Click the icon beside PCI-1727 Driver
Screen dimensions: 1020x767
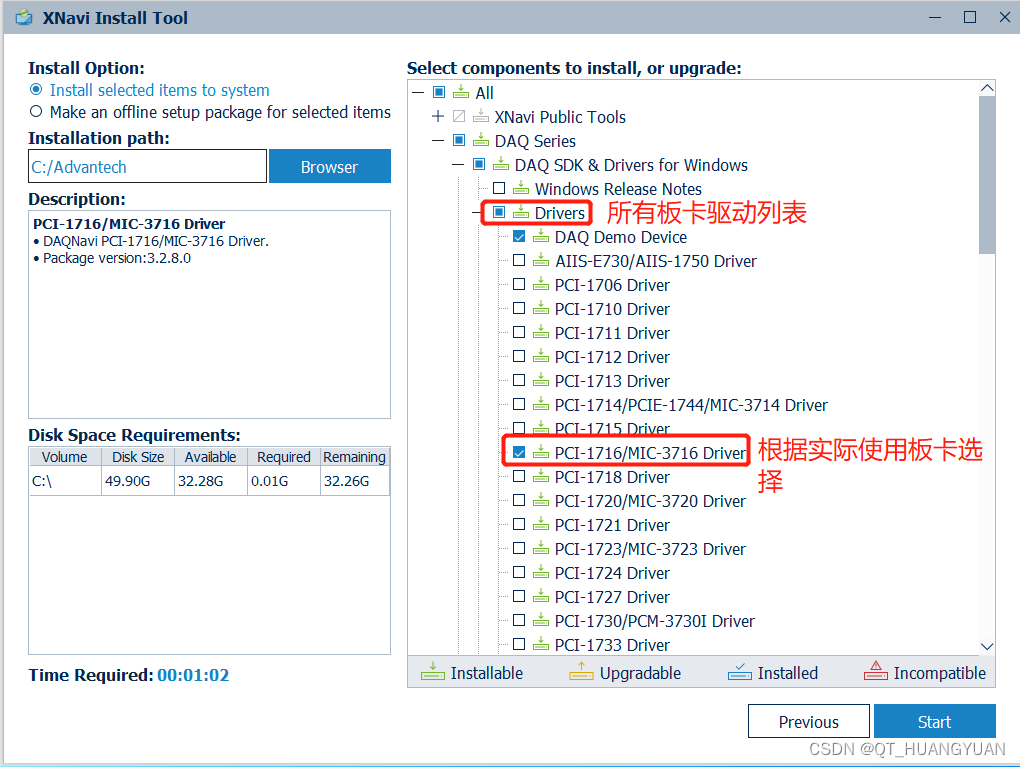coord(541,597)
